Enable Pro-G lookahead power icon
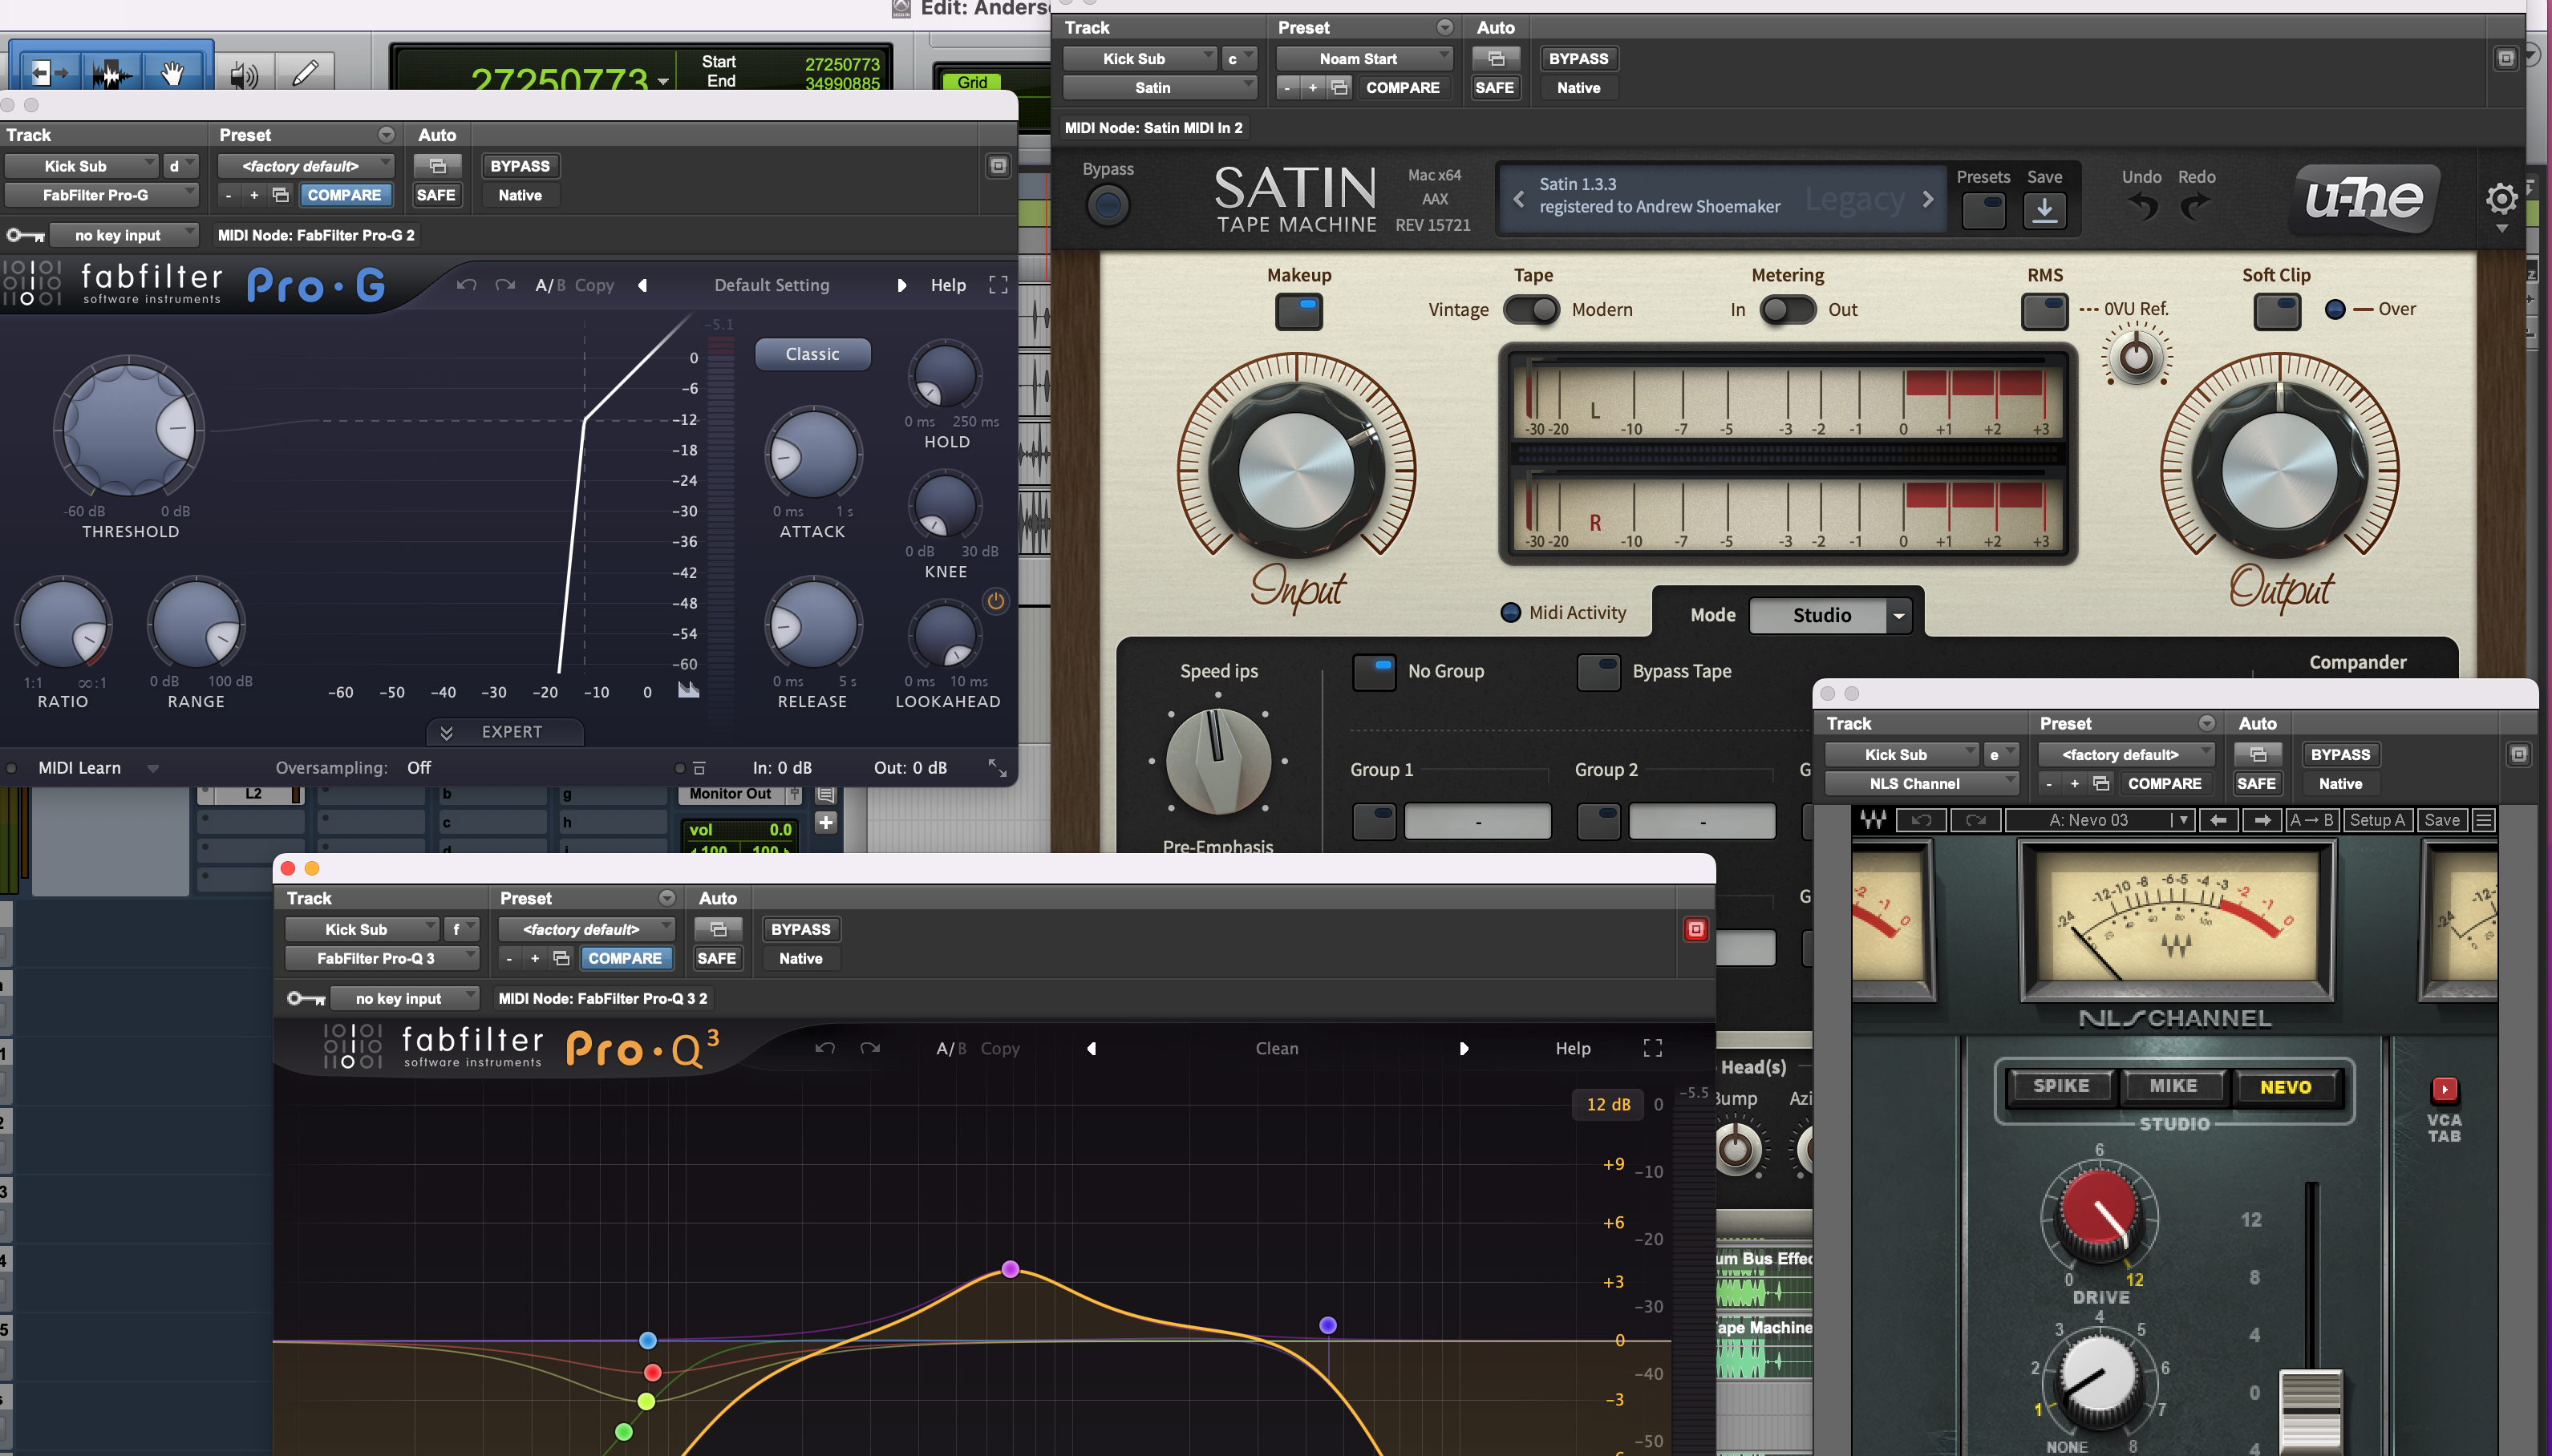Image resolution: width=2552 pixels, height=1456 pixels. click(995, 601)
